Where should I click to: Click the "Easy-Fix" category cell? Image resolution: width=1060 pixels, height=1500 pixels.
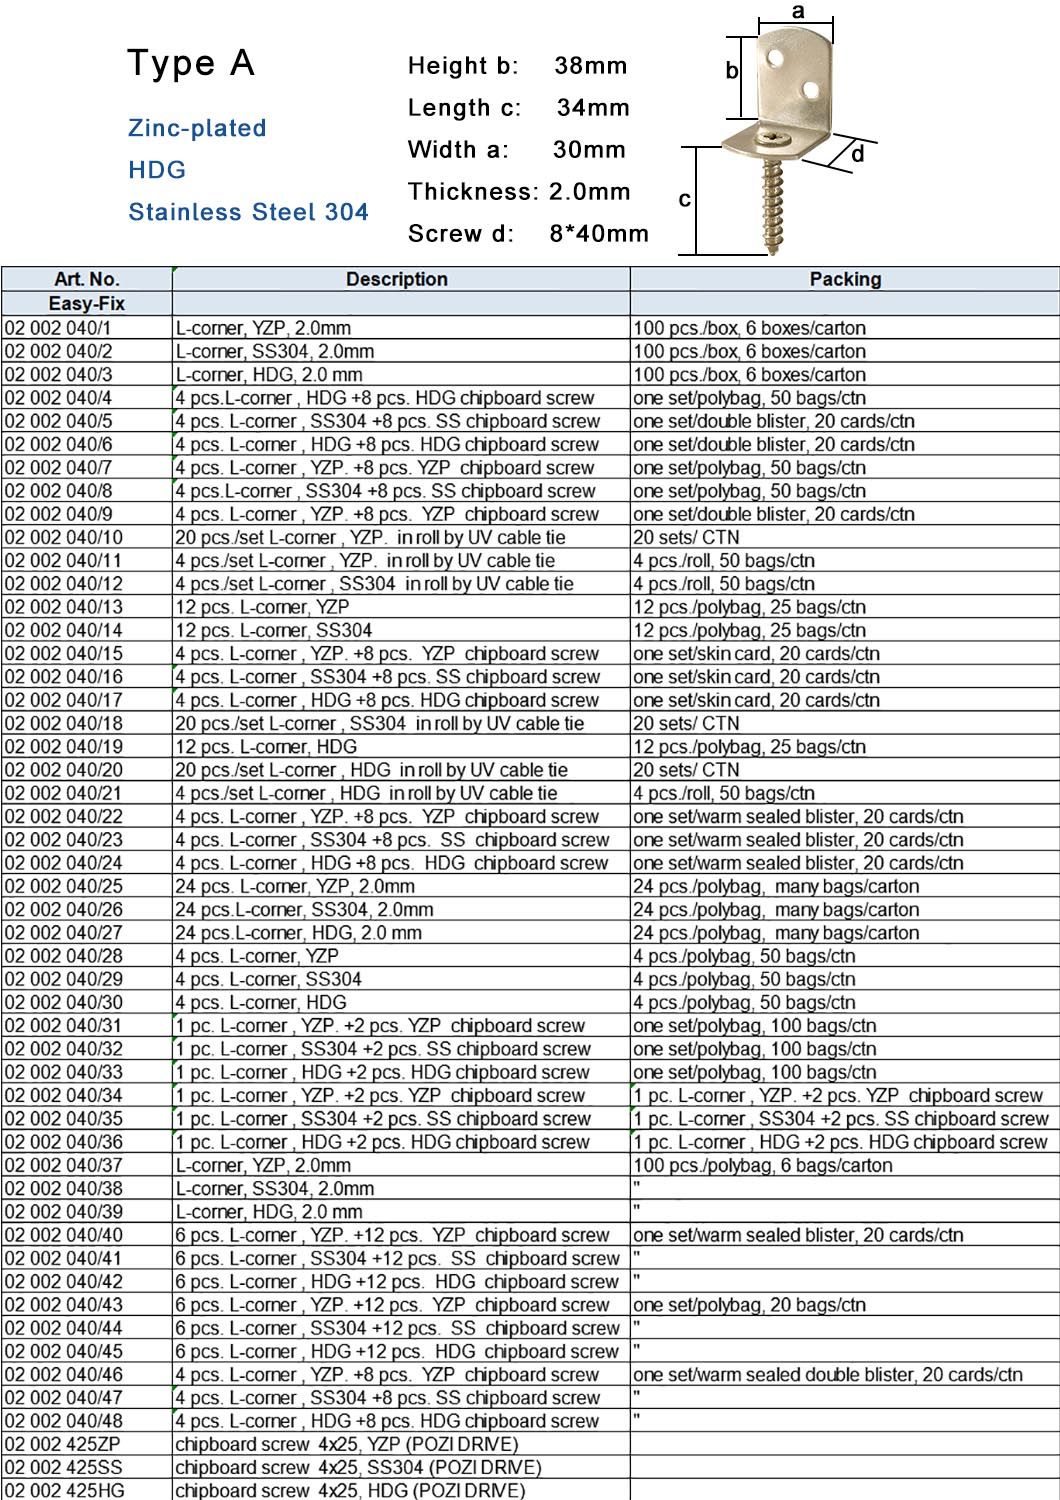click(x=86, y=303)
